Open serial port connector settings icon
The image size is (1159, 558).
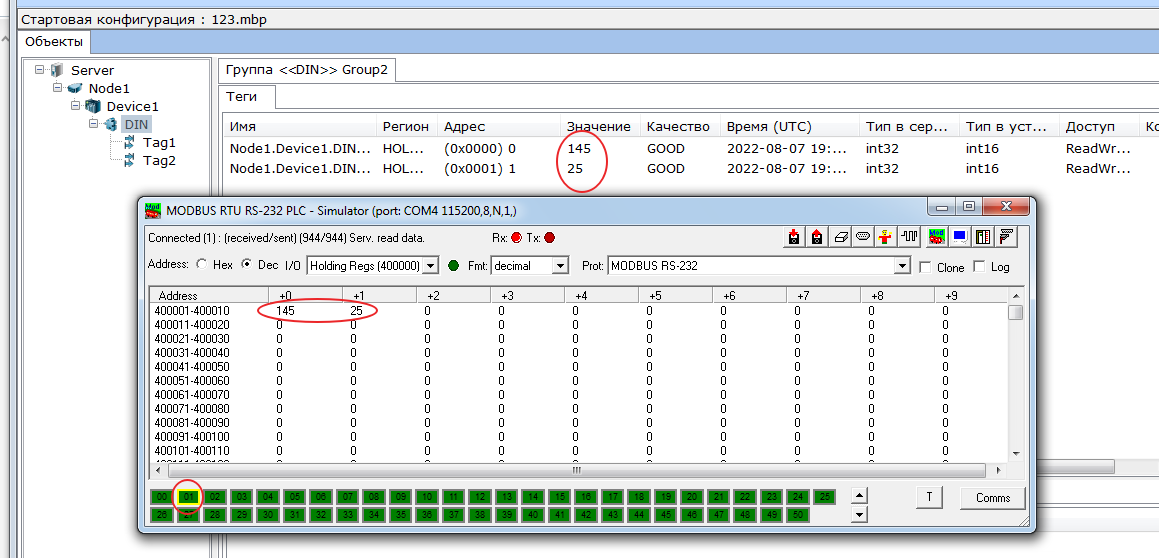coord(863,237)
